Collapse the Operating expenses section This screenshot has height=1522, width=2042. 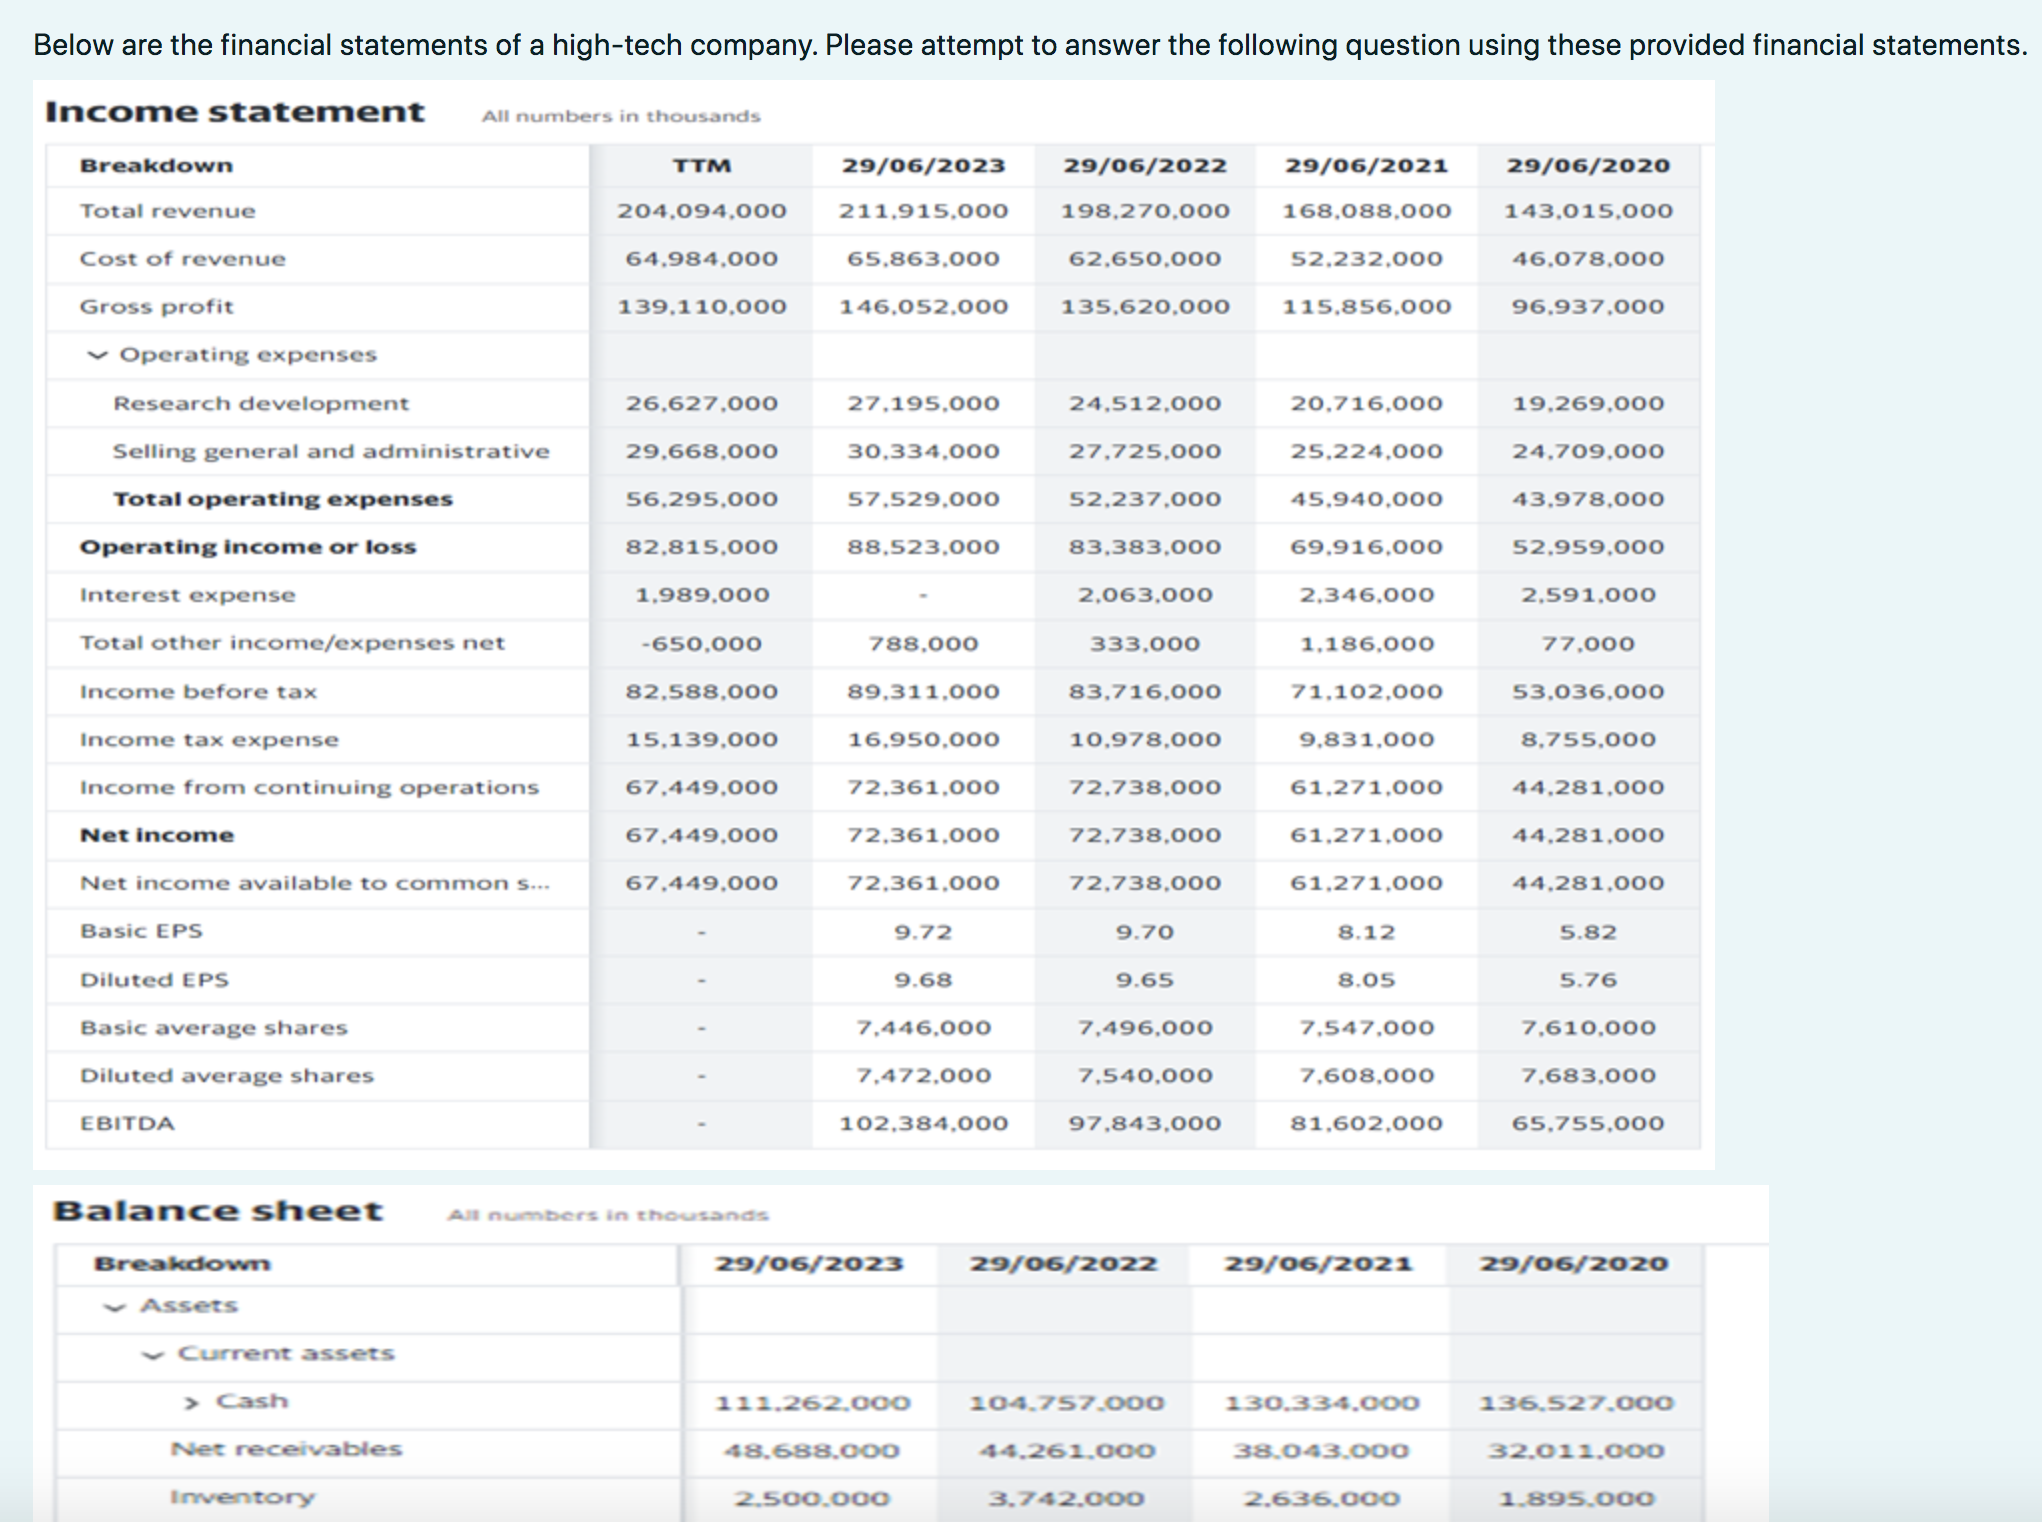point(98,354)
